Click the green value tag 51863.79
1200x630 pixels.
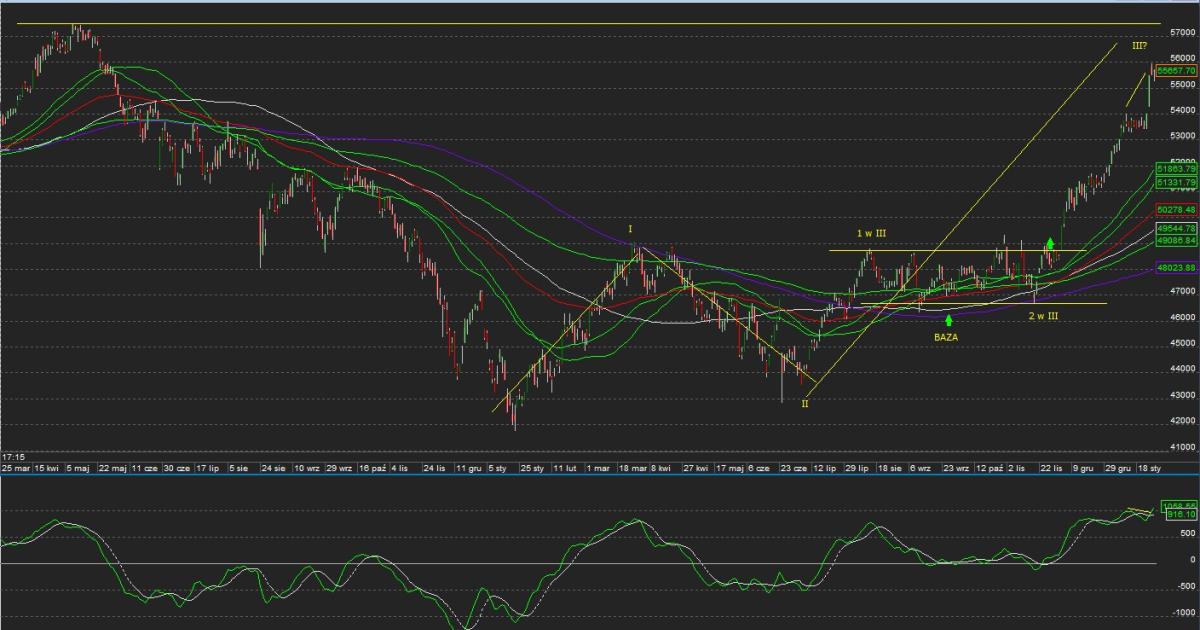click(x=1177, y=170)
